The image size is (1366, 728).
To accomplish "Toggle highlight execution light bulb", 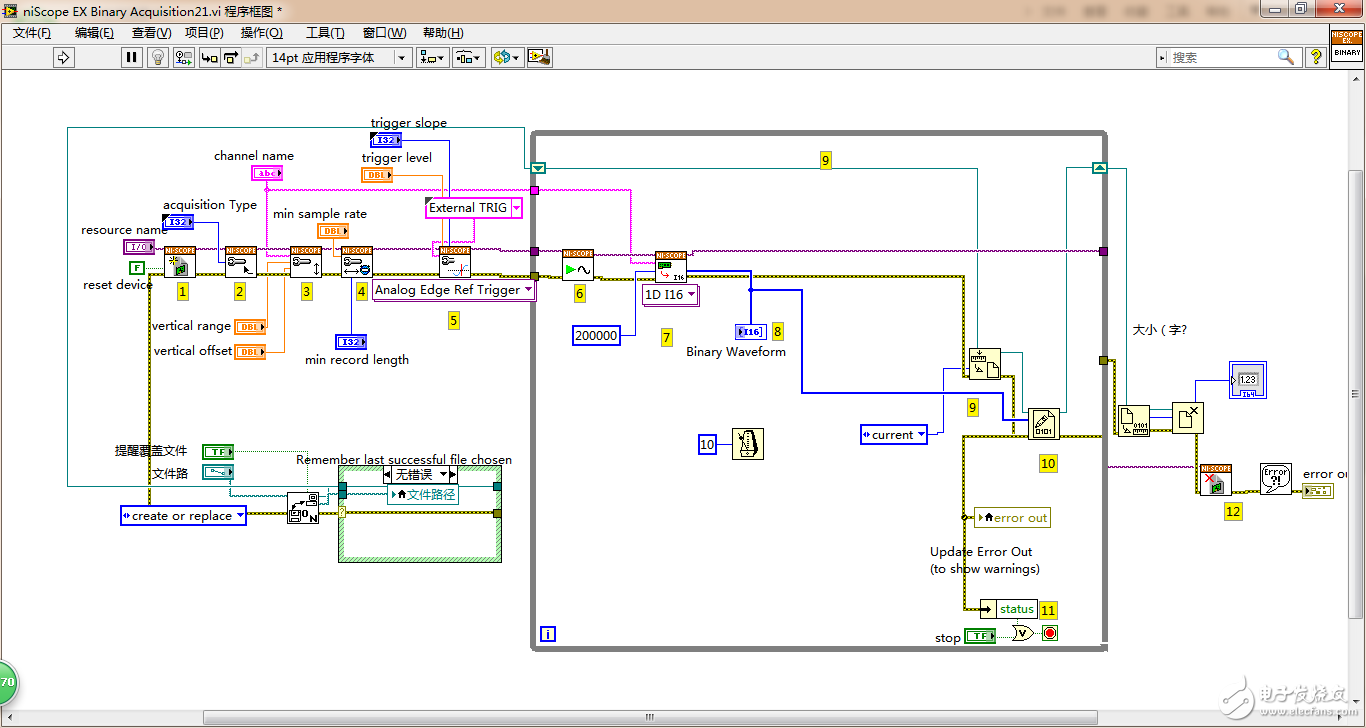I will (157, 58).
